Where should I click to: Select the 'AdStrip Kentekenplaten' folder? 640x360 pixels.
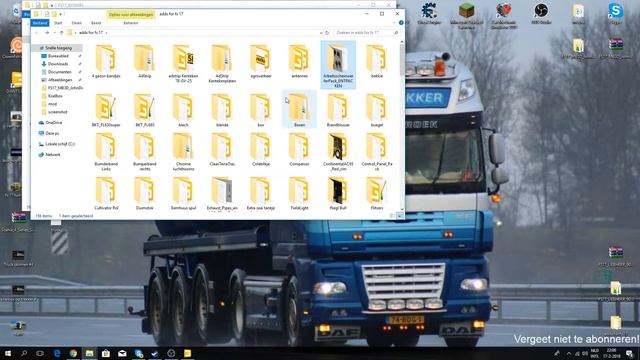coord(222,64)
